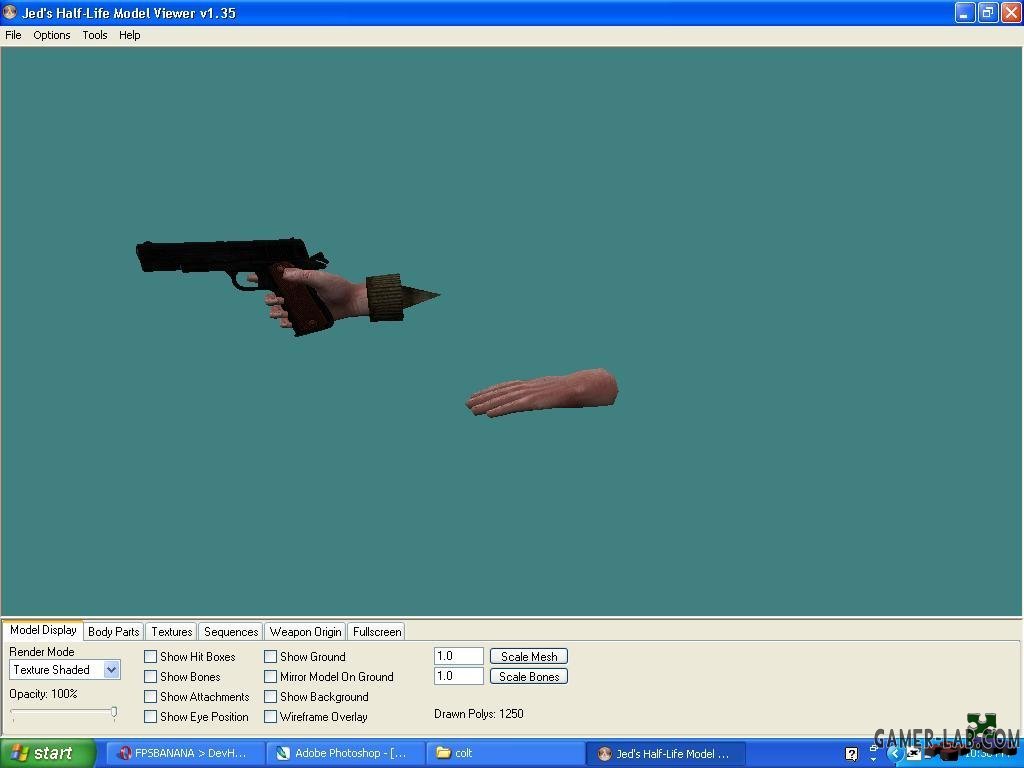Click the Scale Bones button
1024x768 pixels.
(529, 677)
